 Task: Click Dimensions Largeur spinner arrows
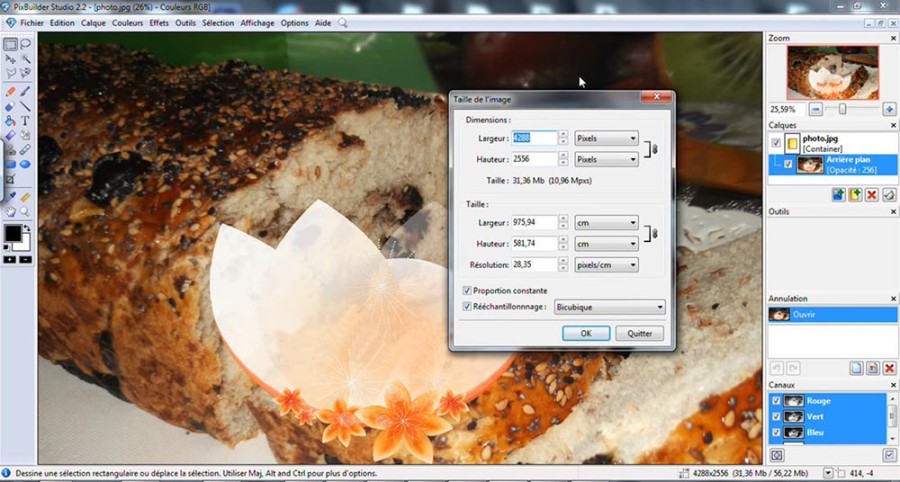(x=564, y=138)
